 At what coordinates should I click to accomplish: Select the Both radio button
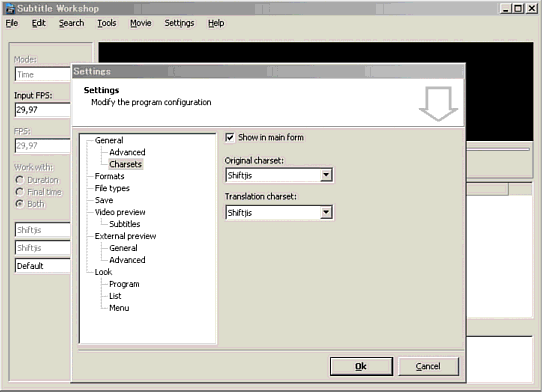(x=19, y=204)
